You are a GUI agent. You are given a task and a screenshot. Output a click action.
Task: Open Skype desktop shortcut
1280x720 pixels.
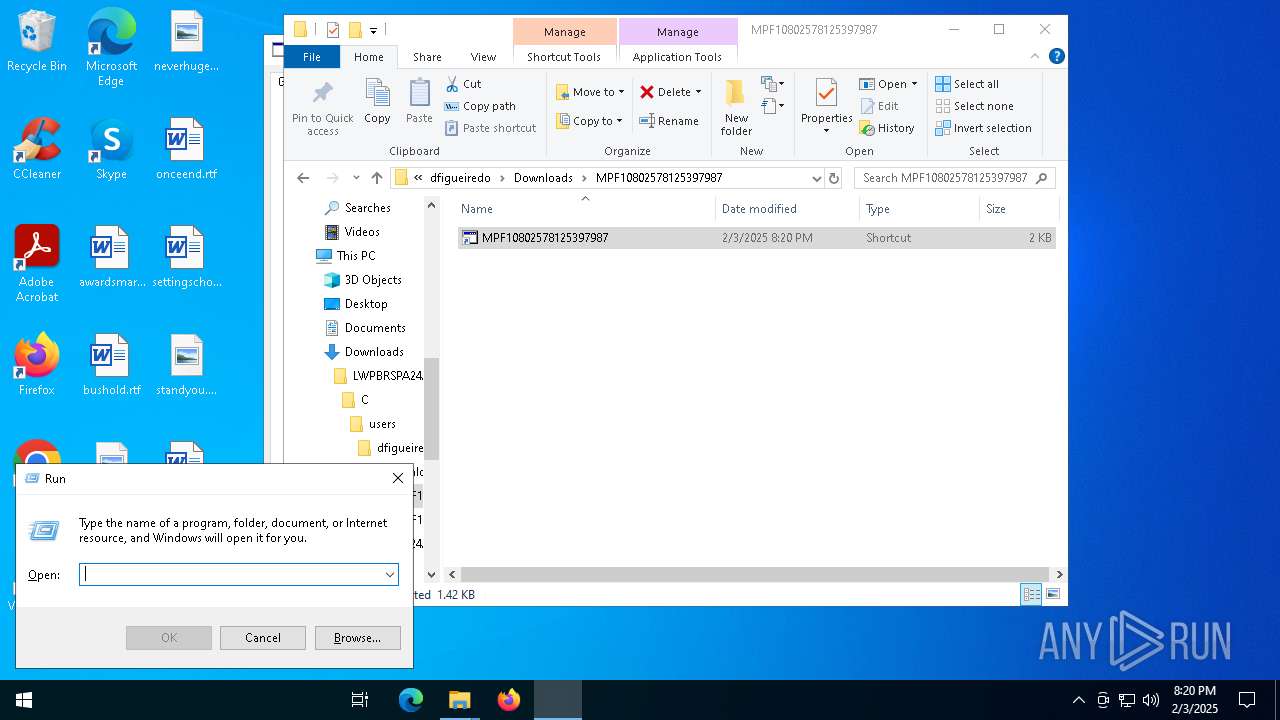[111, 149]
